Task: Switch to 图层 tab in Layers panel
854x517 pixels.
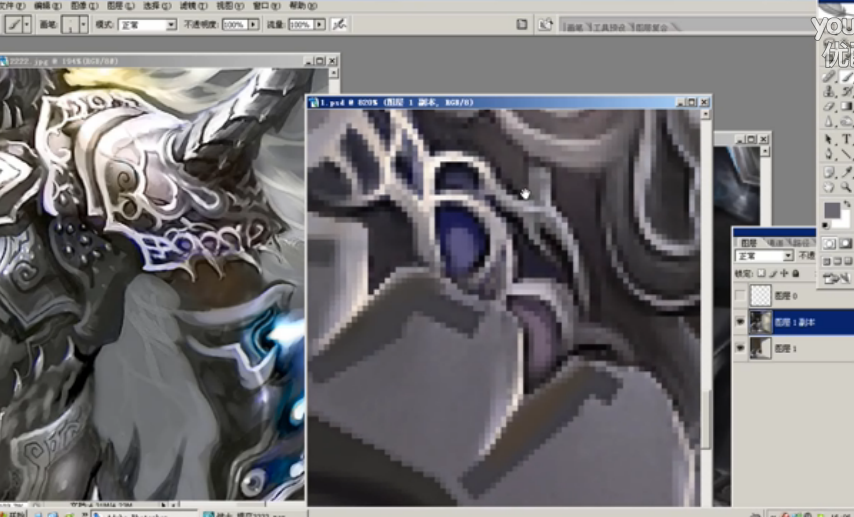Action: [749, 242]
